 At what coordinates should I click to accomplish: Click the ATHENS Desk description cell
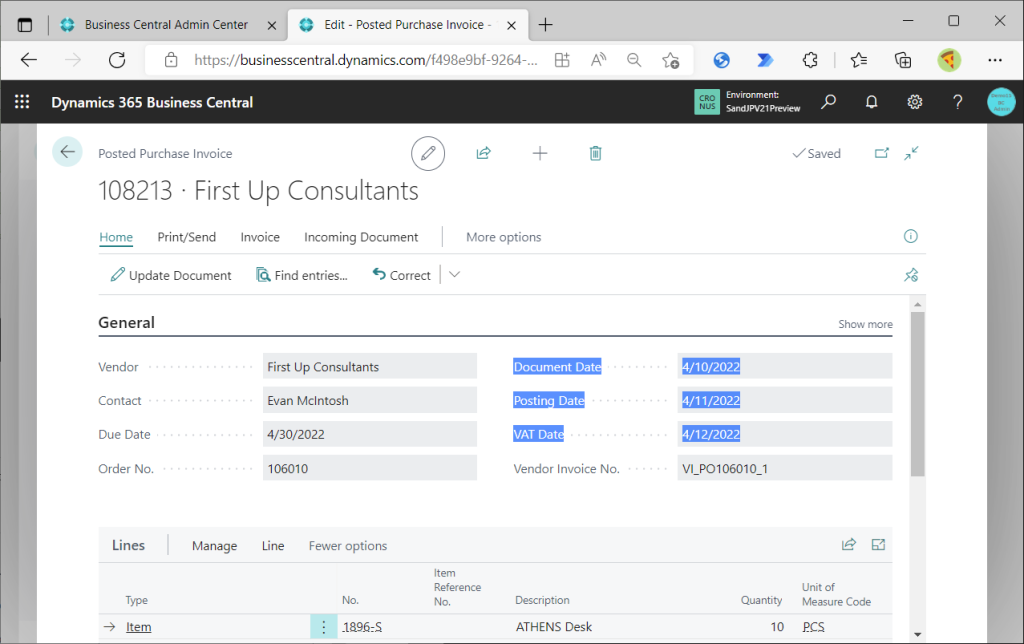pyautogui.click(x=554, y=627)
